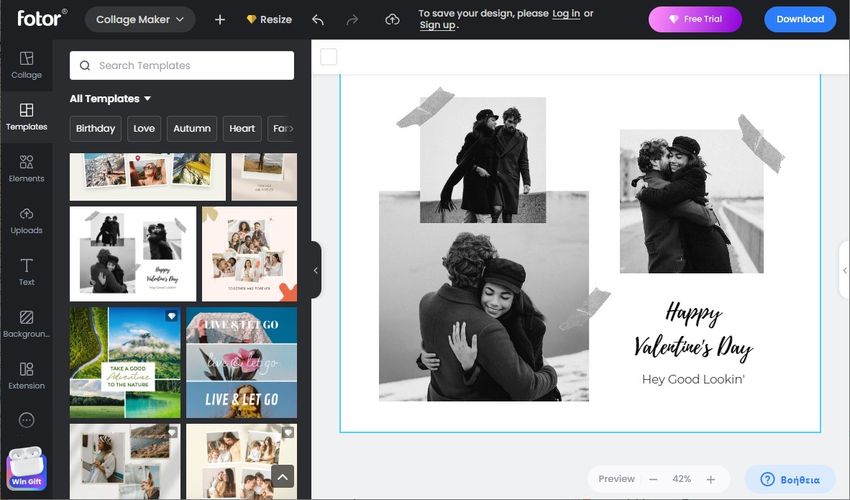This screenshot has height=500, width=850.
Task: Click the more options ellipsis icon
Action: [26, 420]
